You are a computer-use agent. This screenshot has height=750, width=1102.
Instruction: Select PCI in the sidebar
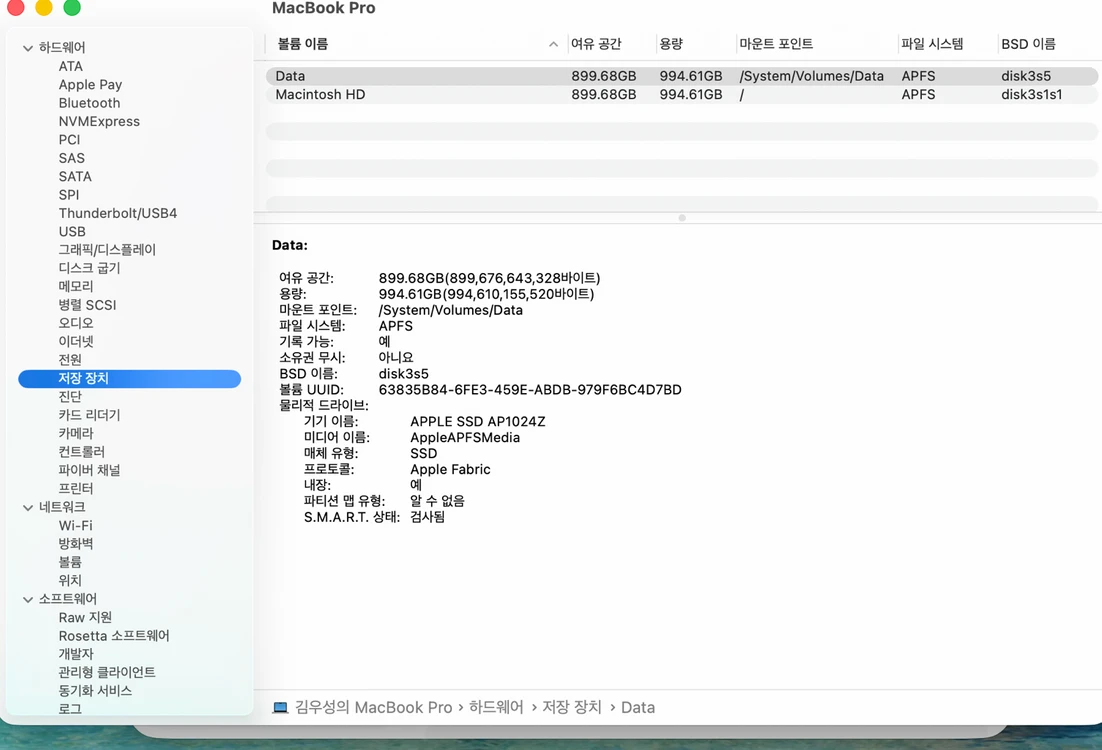pyautogui.click(x=70, y=139)
